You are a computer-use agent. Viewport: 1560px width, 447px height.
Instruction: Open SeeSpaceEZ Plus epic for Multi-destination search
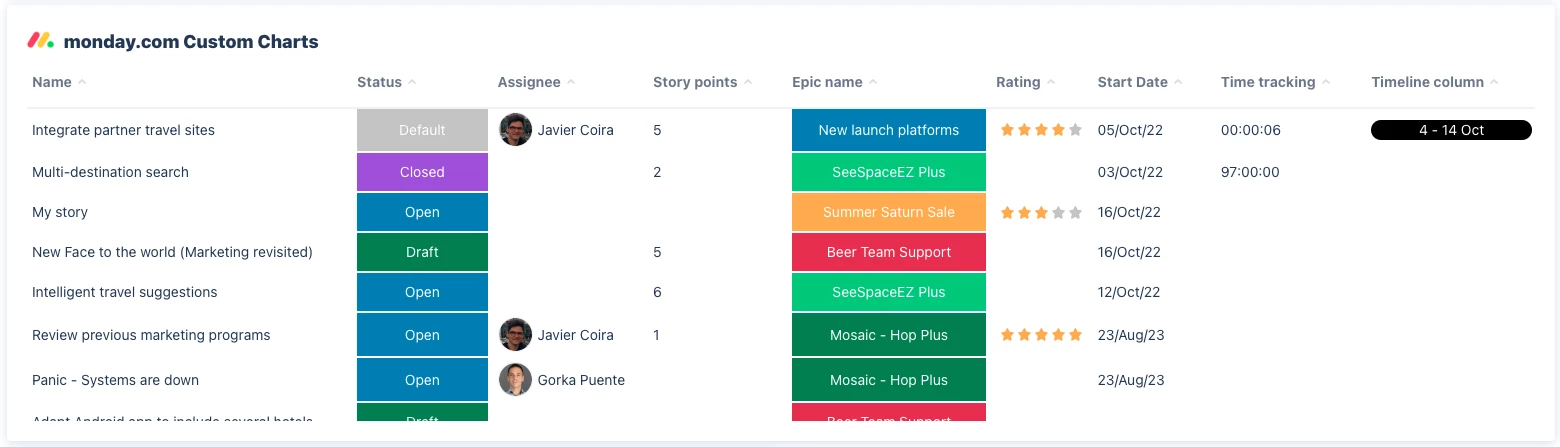[x=888, y=172]
